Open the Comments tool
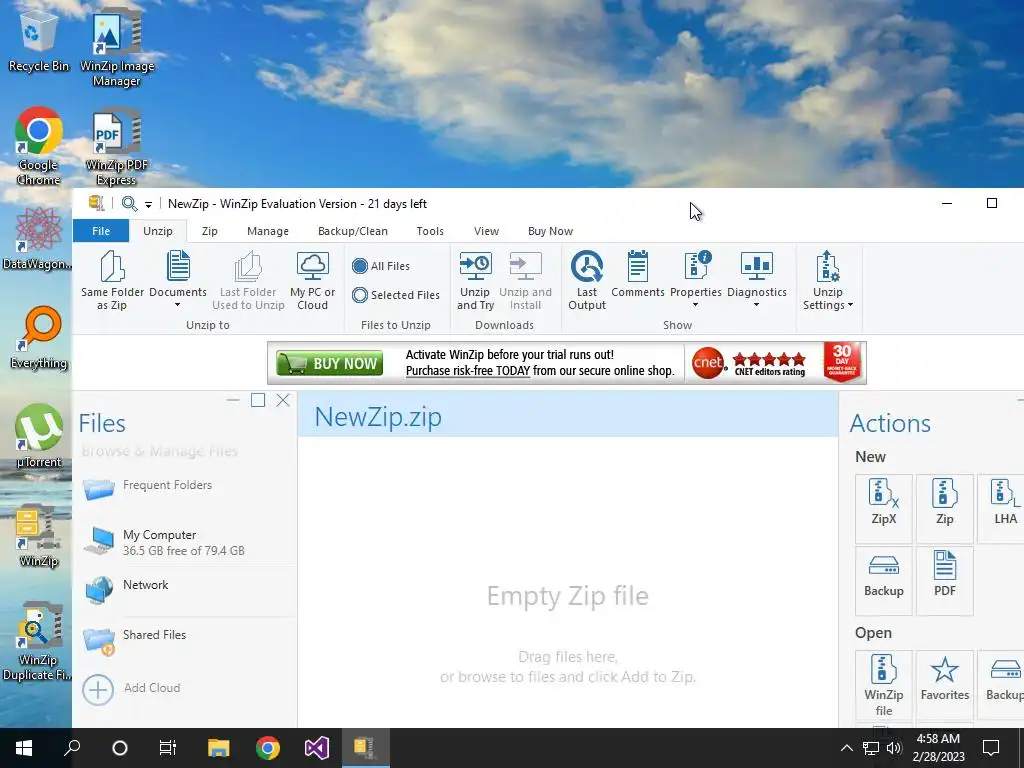This screenshot has height=768, width=1024. [637, 274]
